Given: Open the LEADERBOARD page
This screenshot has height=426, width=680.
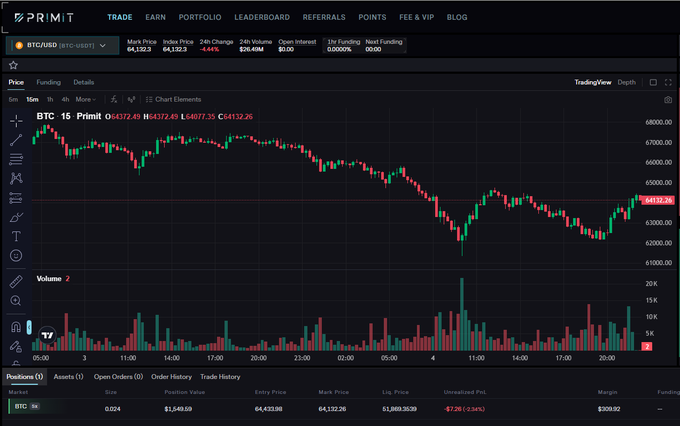Looking at the screenshot, I should point(262,17).
